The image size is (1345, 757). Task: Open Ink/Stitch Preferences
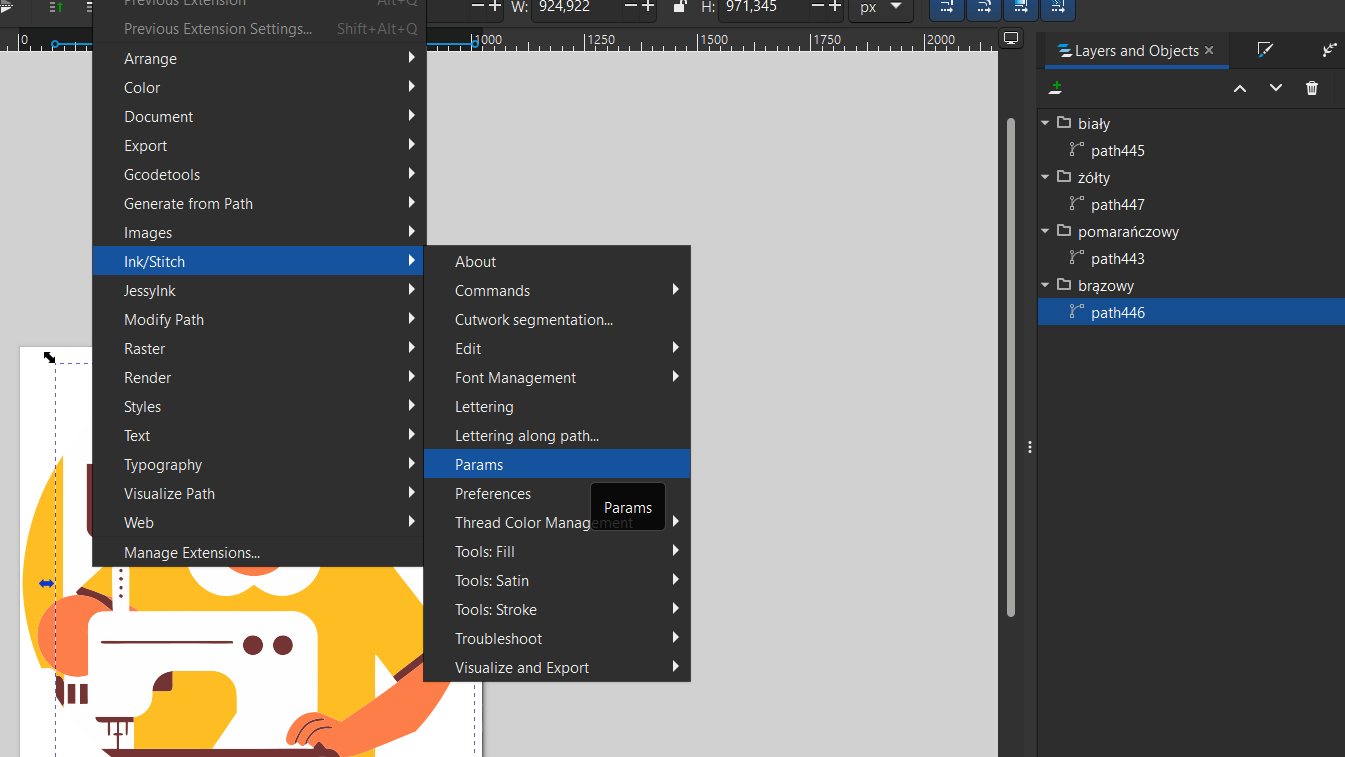point(557,494)
